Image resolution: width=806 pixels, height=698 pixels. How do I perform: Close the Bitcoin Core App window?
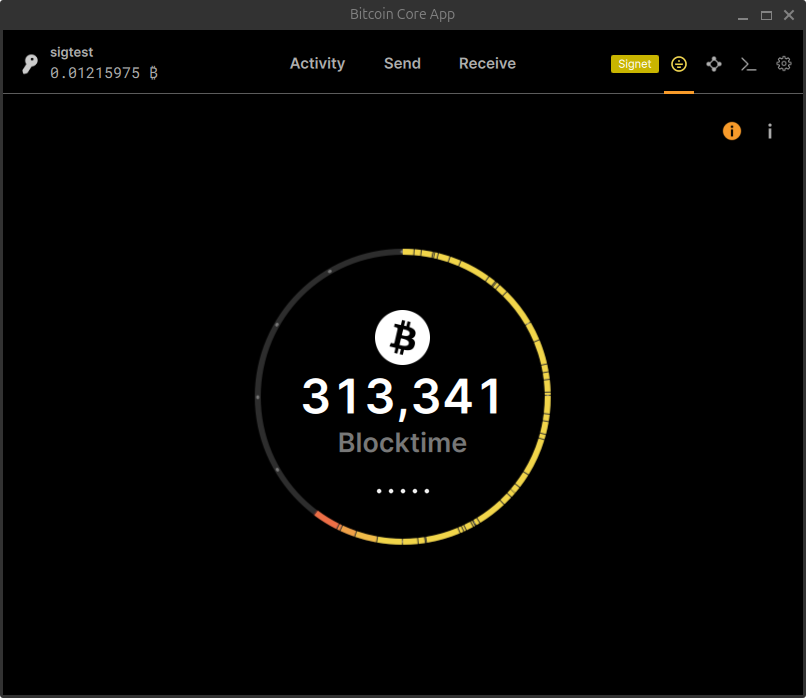coord(789,15)
